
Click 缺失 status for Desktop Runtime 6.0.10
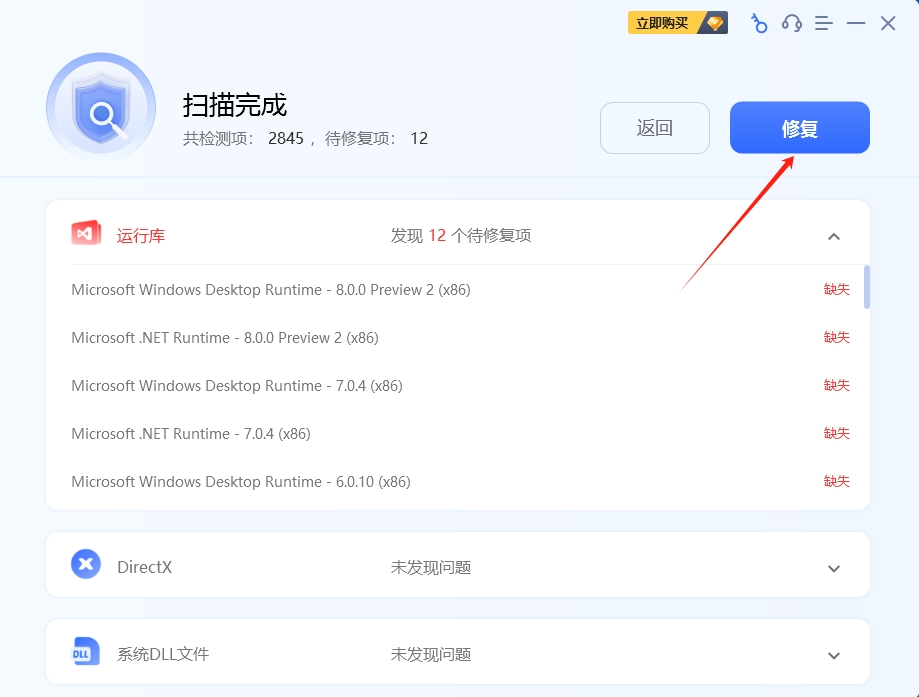pos(836,481)
